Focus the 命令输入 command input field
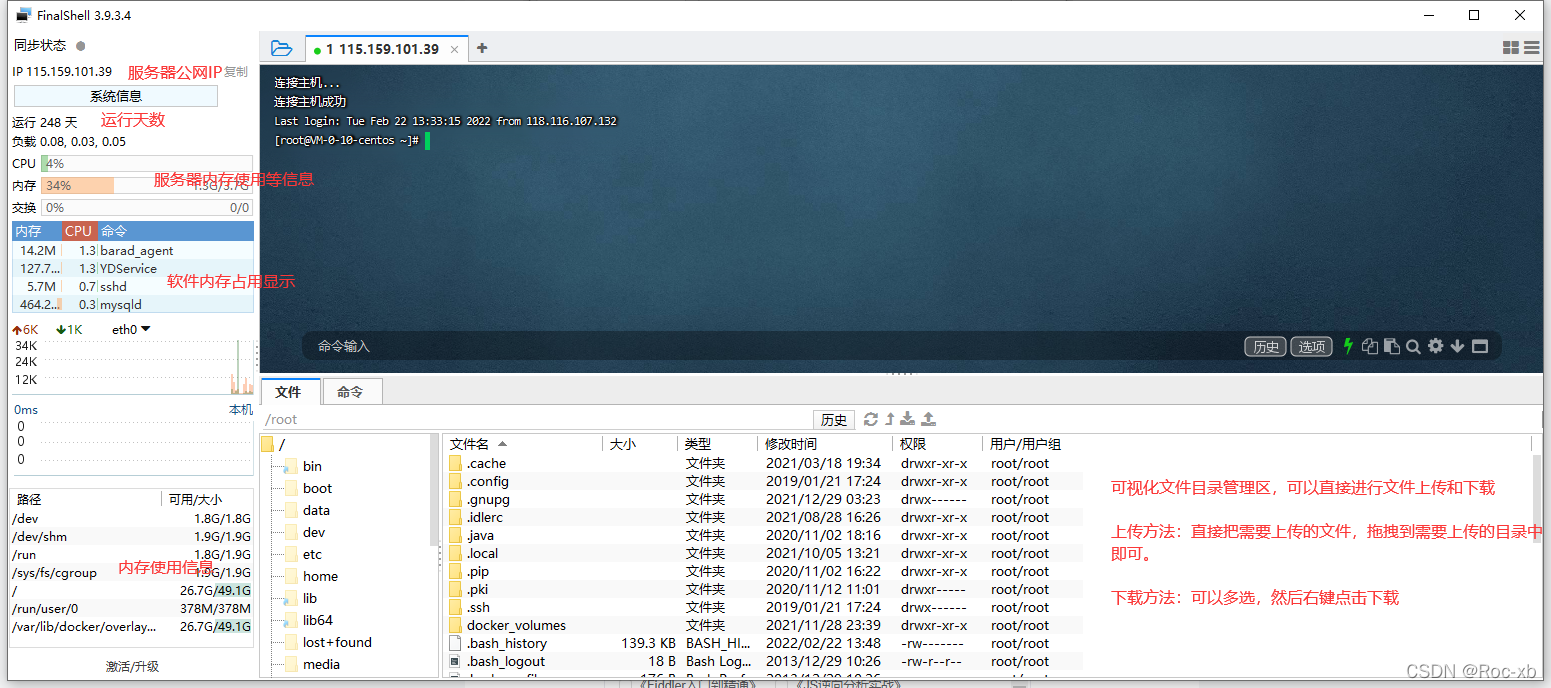This screenshot has height=688, width=1551. point(770,346)
